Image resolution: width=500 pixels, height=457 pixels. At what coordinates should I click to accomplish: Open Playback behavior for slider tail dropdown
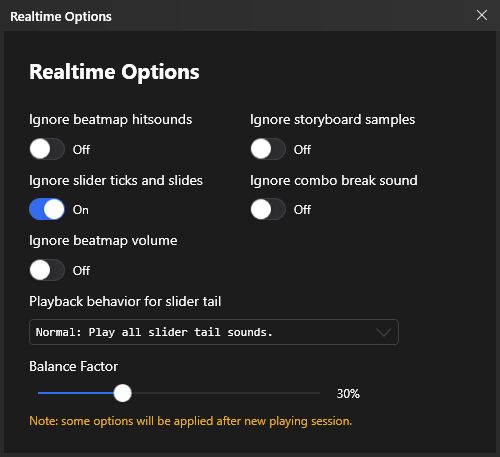[x=214, y=332]
